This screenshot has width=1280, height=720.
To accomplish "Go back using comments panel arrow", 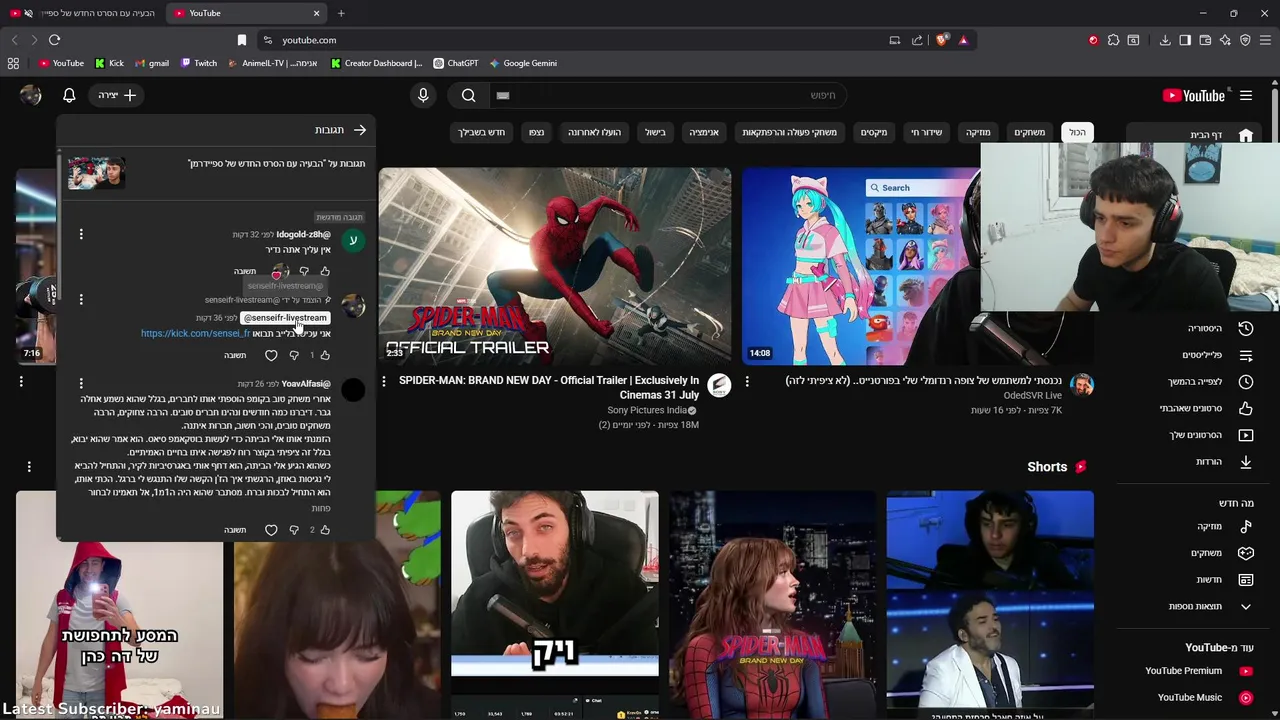I will click(360, 130).
